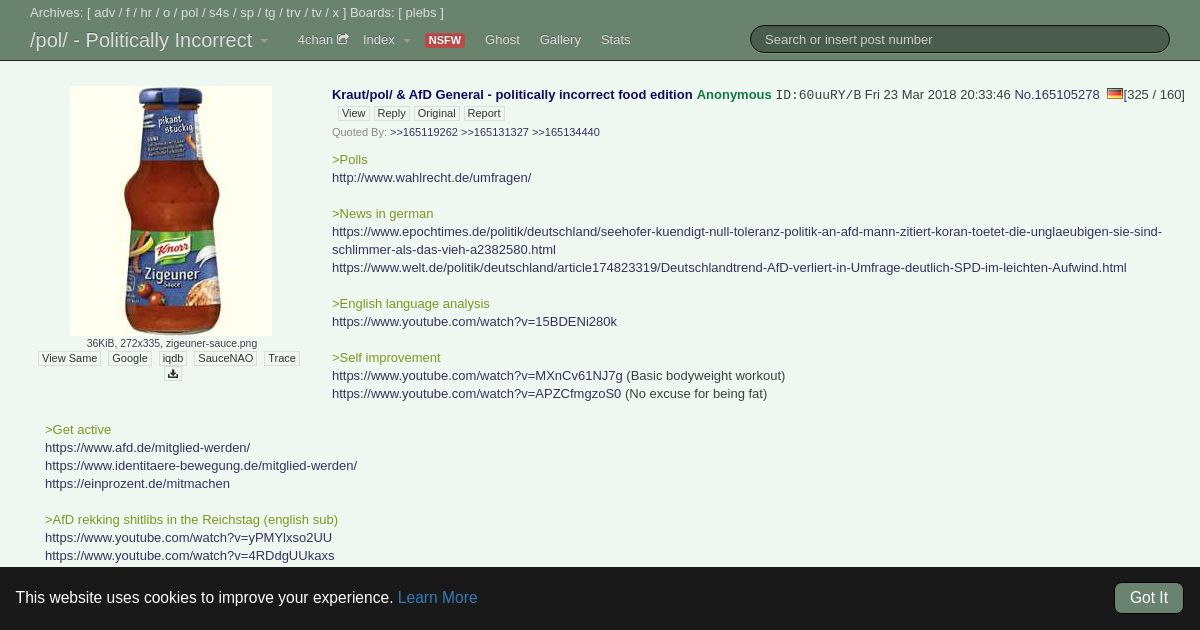1200x630 pixels.
Task: Open the tv archive link
Action: (x=317, y=13)
